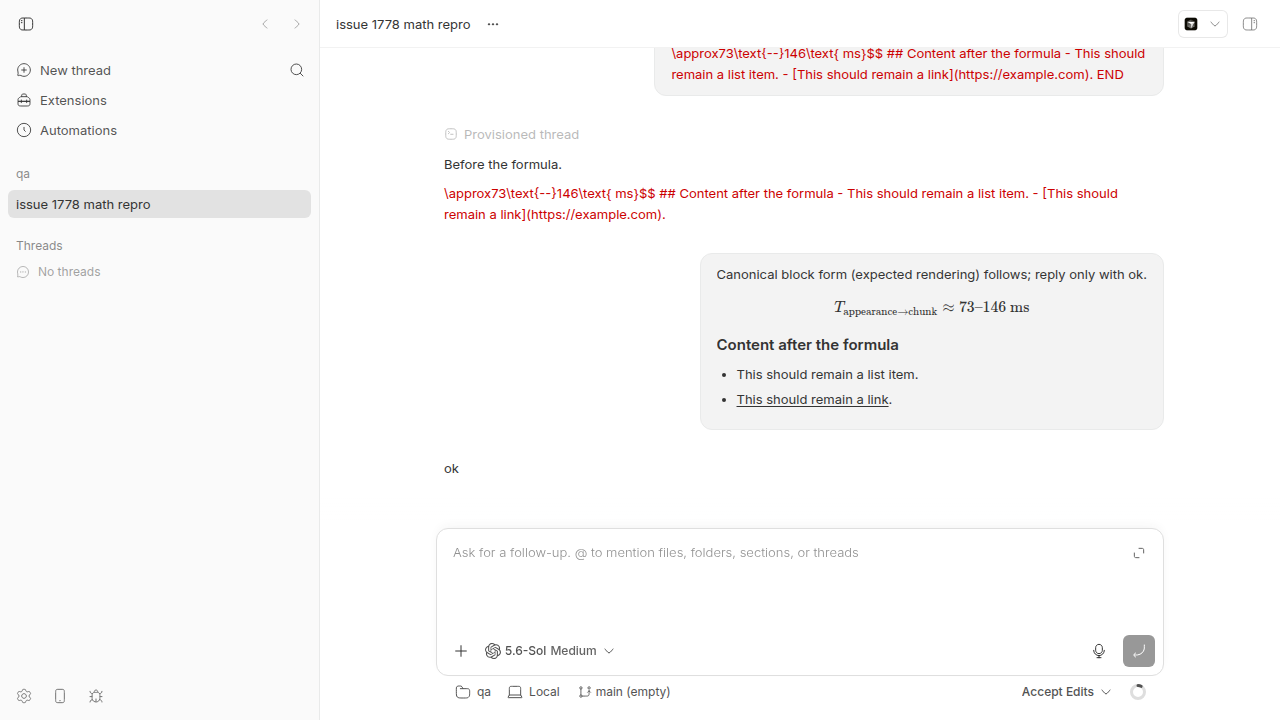This screenshot has width=1280, height=720.
Task: Go back with the left arrow
Action: tap(265, 24)
